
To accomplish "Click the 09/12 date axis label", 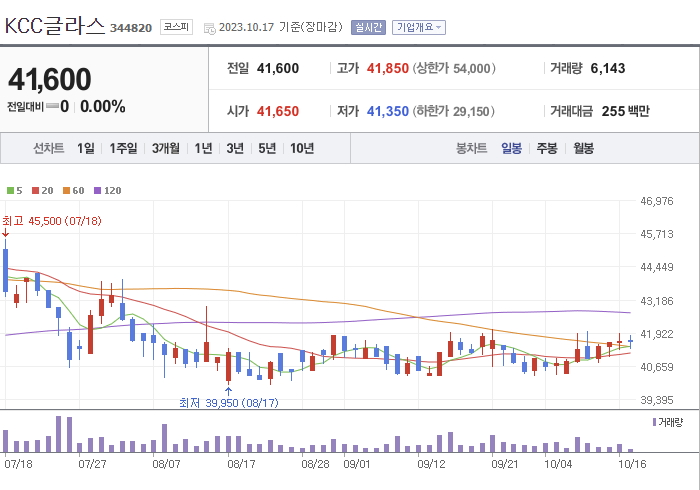I will pyautogui.click(x=431, y=464).
